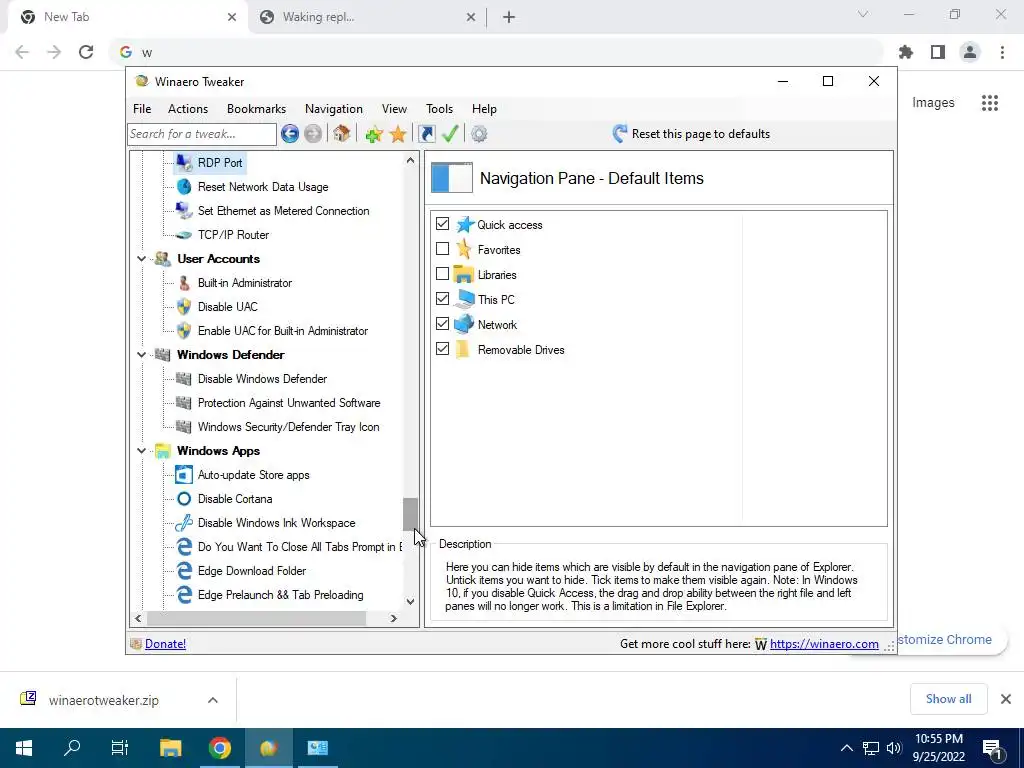Switch to the Waking repl... tab
This screenshot has height=768, width=1024.
366,18
